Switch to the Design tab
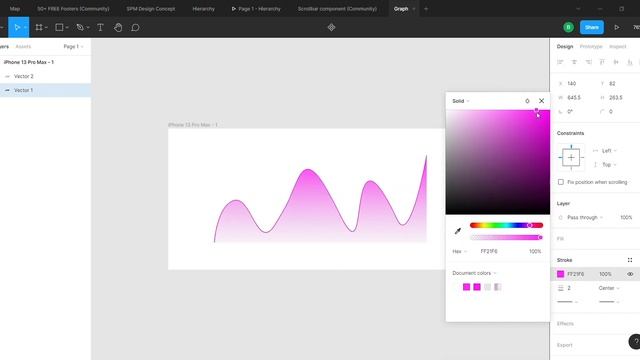Viewport: 640px width, 360px height. (565, 47)
